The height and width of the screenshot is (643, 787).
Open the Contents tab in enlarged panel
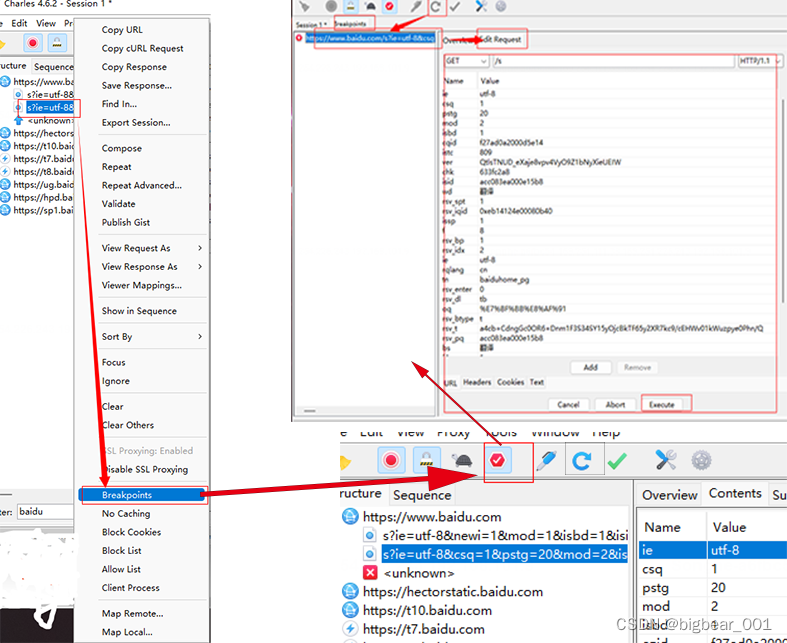click(x=735, y=493)
